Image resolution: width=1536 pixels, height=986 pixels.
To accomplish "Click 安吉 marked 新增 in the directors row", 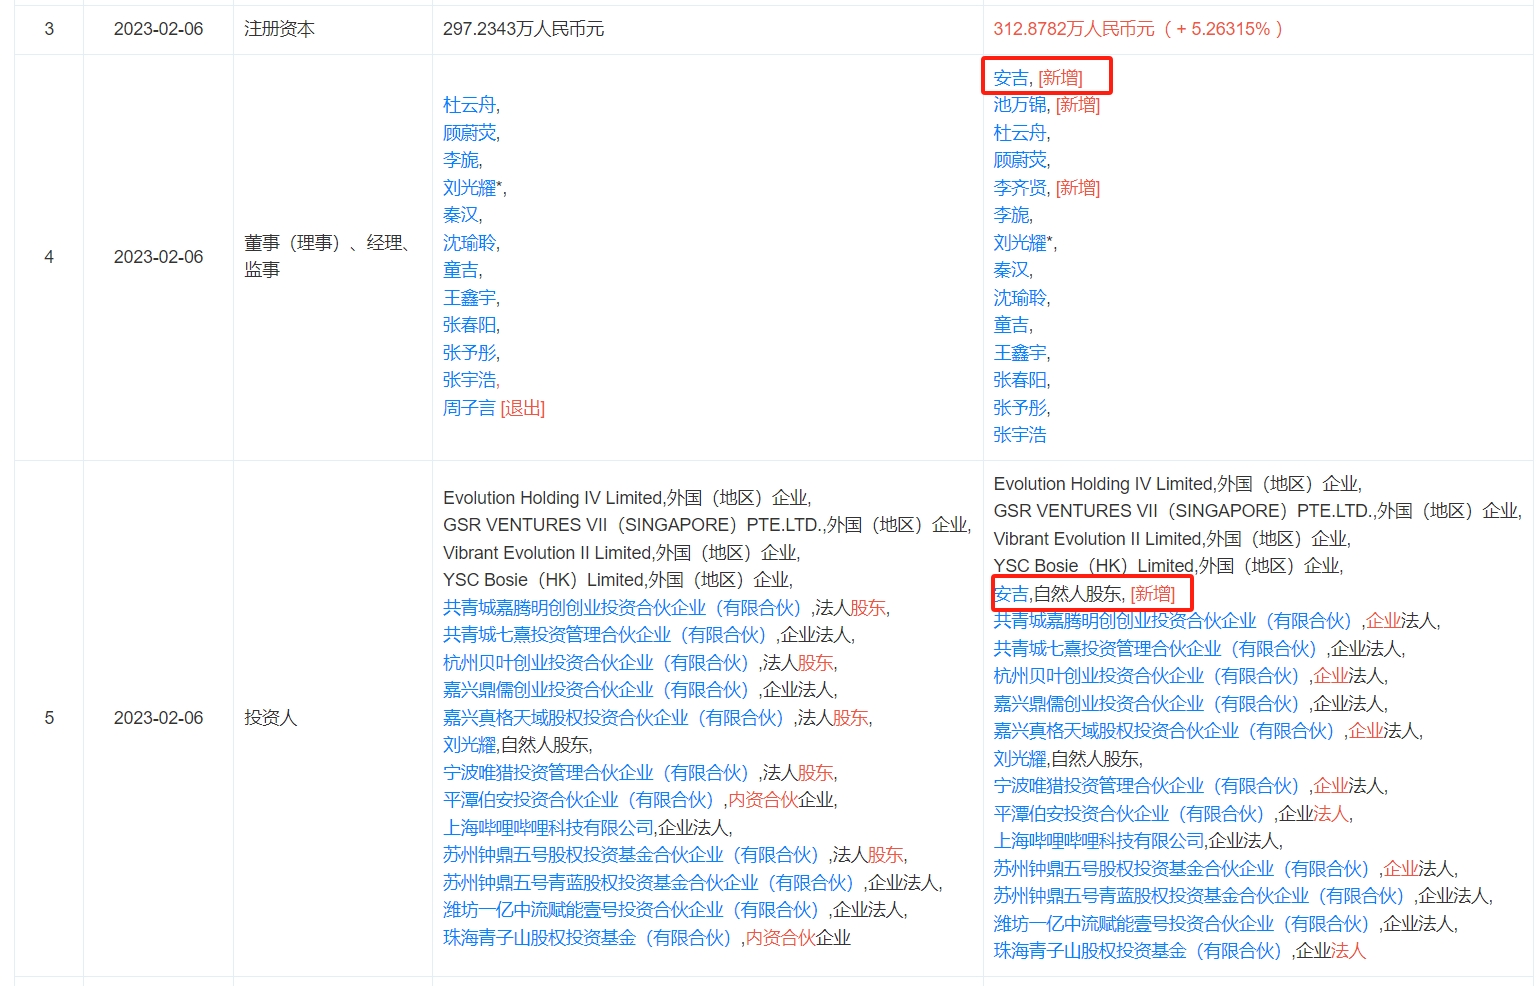I will (x=1010, y=78).
